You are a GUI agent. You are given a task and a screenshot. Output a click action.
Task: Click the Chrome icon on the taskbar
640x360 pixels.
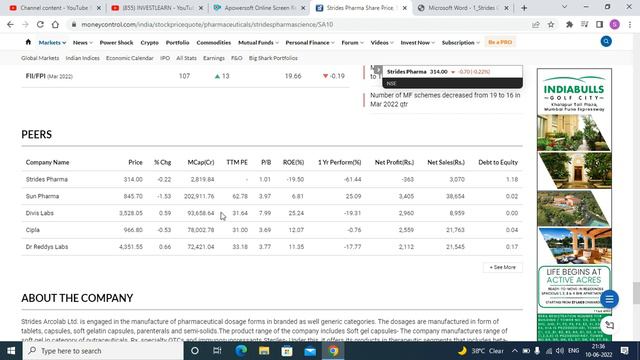point(333,351)
